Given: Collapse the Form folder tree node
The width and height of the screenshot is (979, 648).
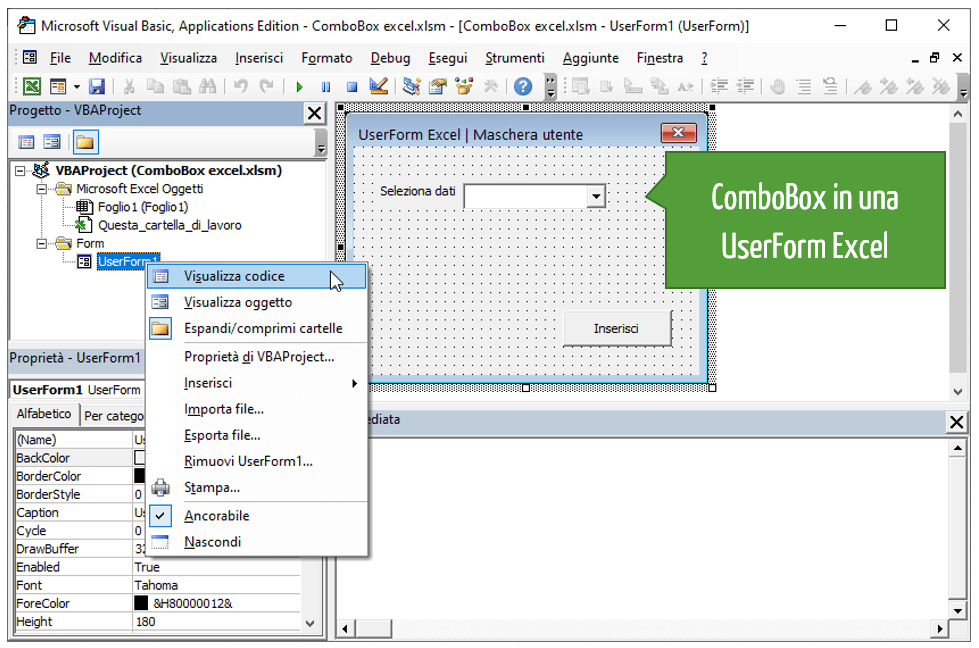Looking at the screenshot, I should pos(41,243).
